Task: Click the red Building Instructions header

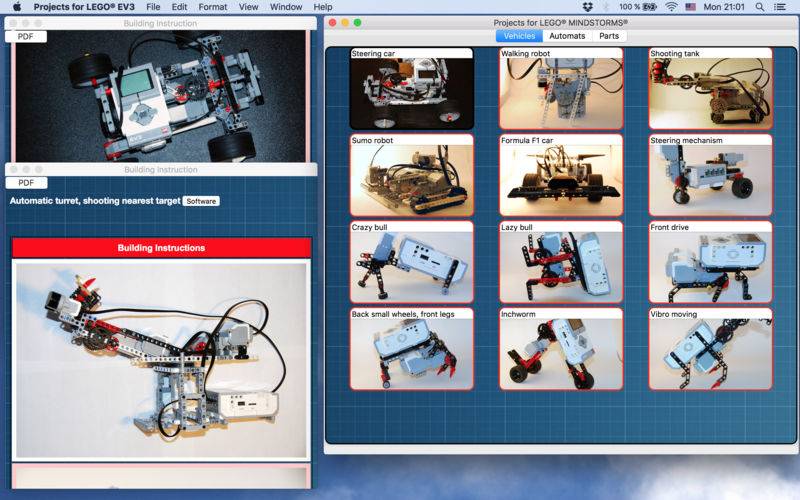Action: tap(161, 248)
